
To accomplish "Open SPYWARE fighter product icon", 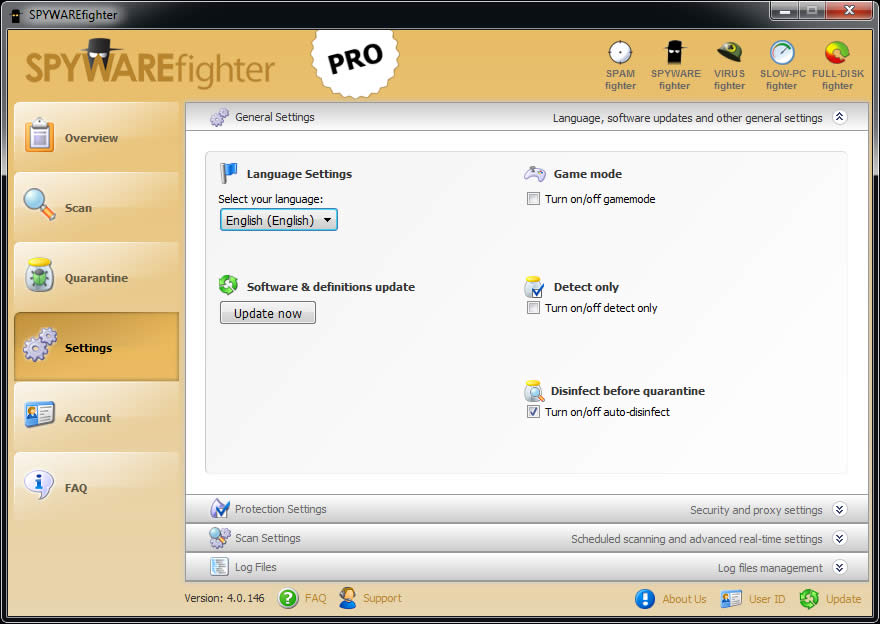I will click(675, 53).
